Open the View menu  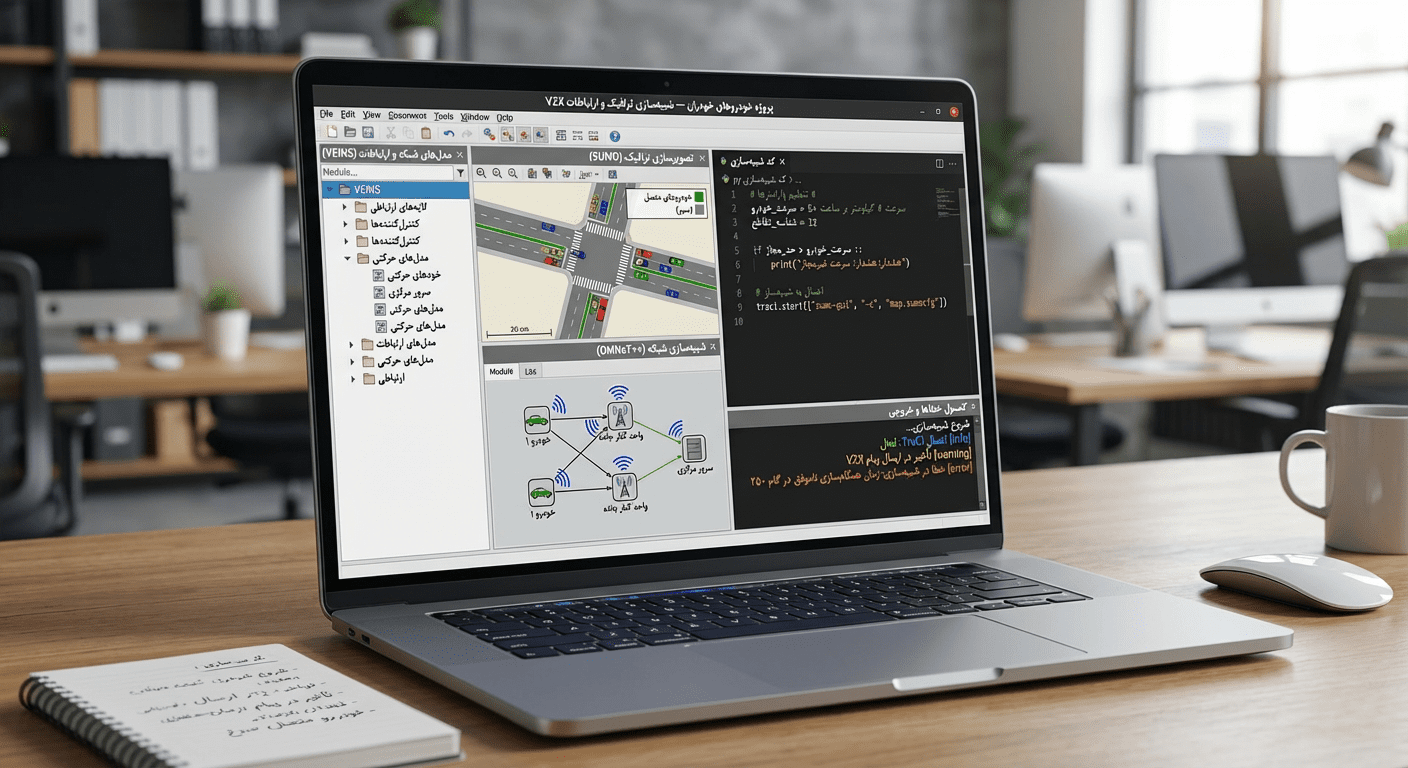(x=372, y=115)
